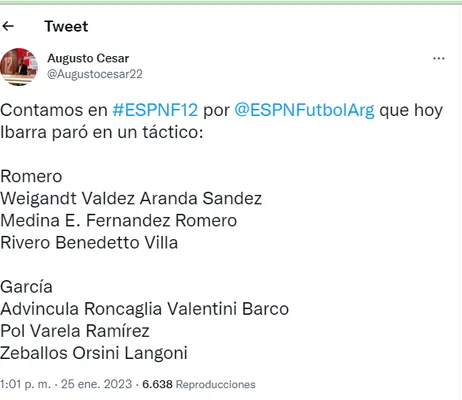Click the Tweet header title

[x=66, y=26]
